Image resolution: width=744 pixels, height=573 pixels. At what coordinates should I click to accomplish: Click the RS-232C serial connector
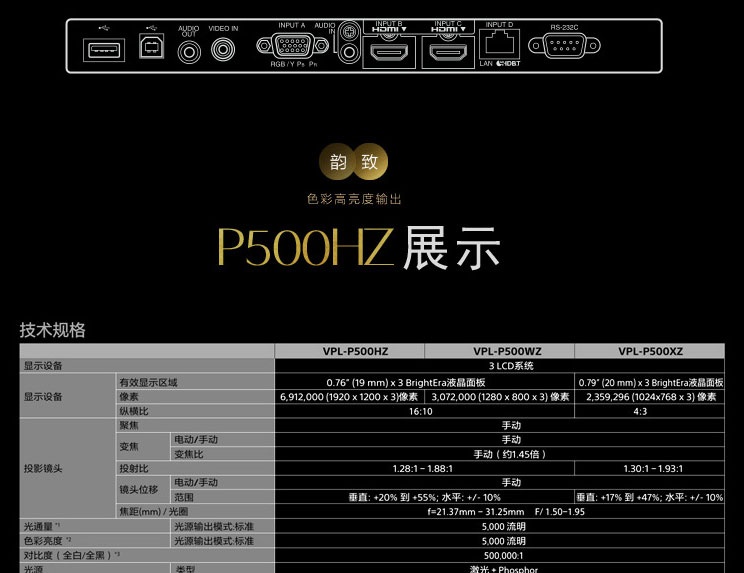pos(563,45)
